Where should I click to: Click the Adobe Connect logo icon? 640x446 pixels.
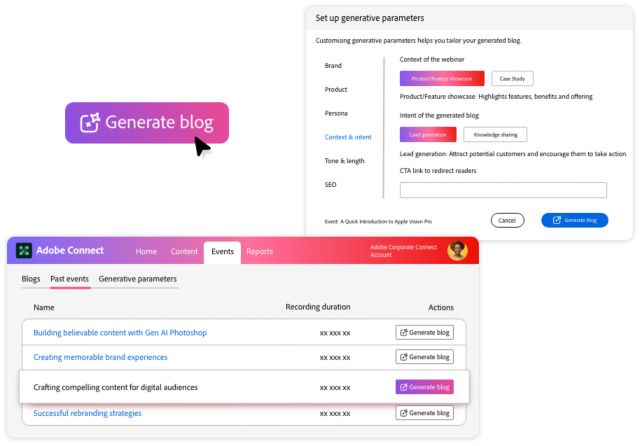click(25, 251)
